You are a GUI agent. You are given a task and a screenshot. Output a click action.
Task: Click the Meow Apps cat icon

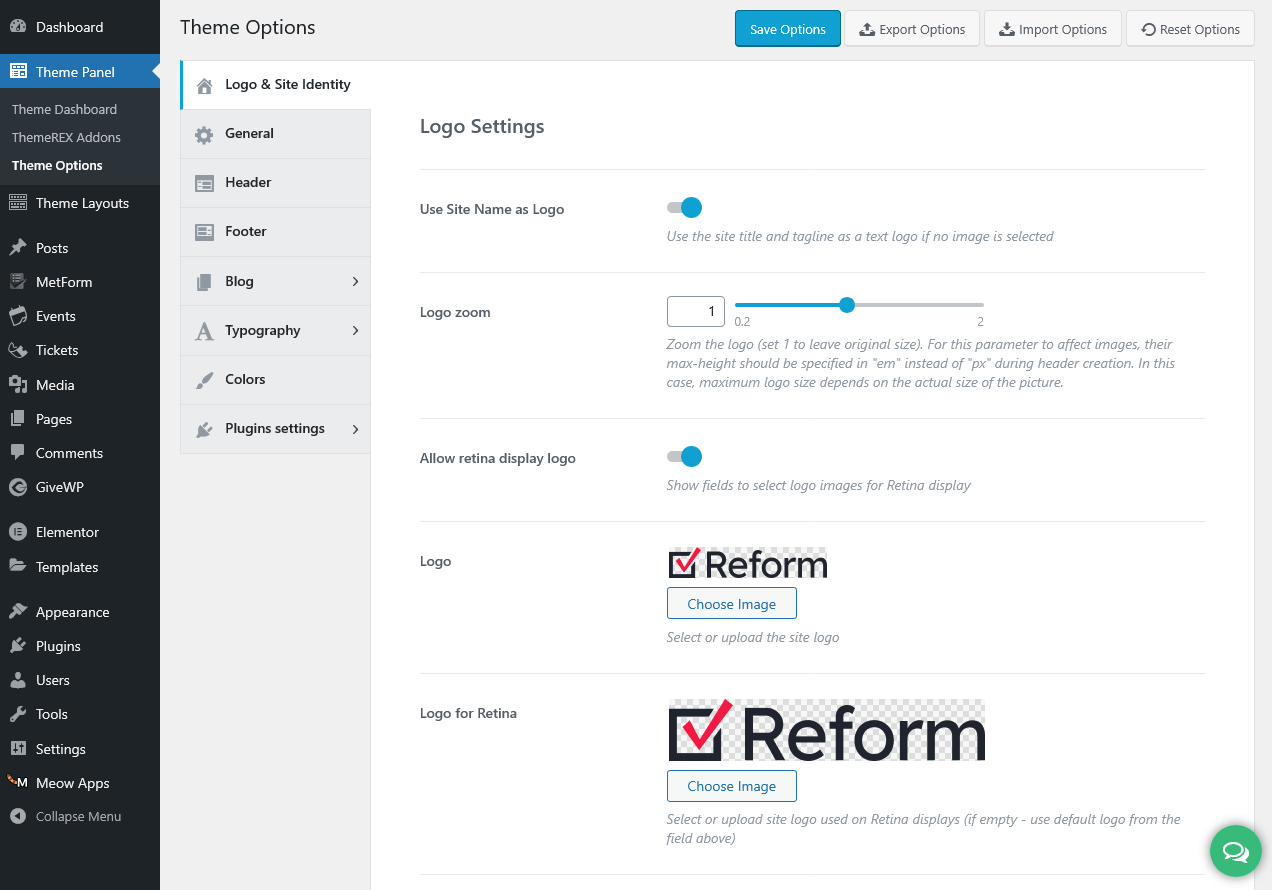coord(18,783)
